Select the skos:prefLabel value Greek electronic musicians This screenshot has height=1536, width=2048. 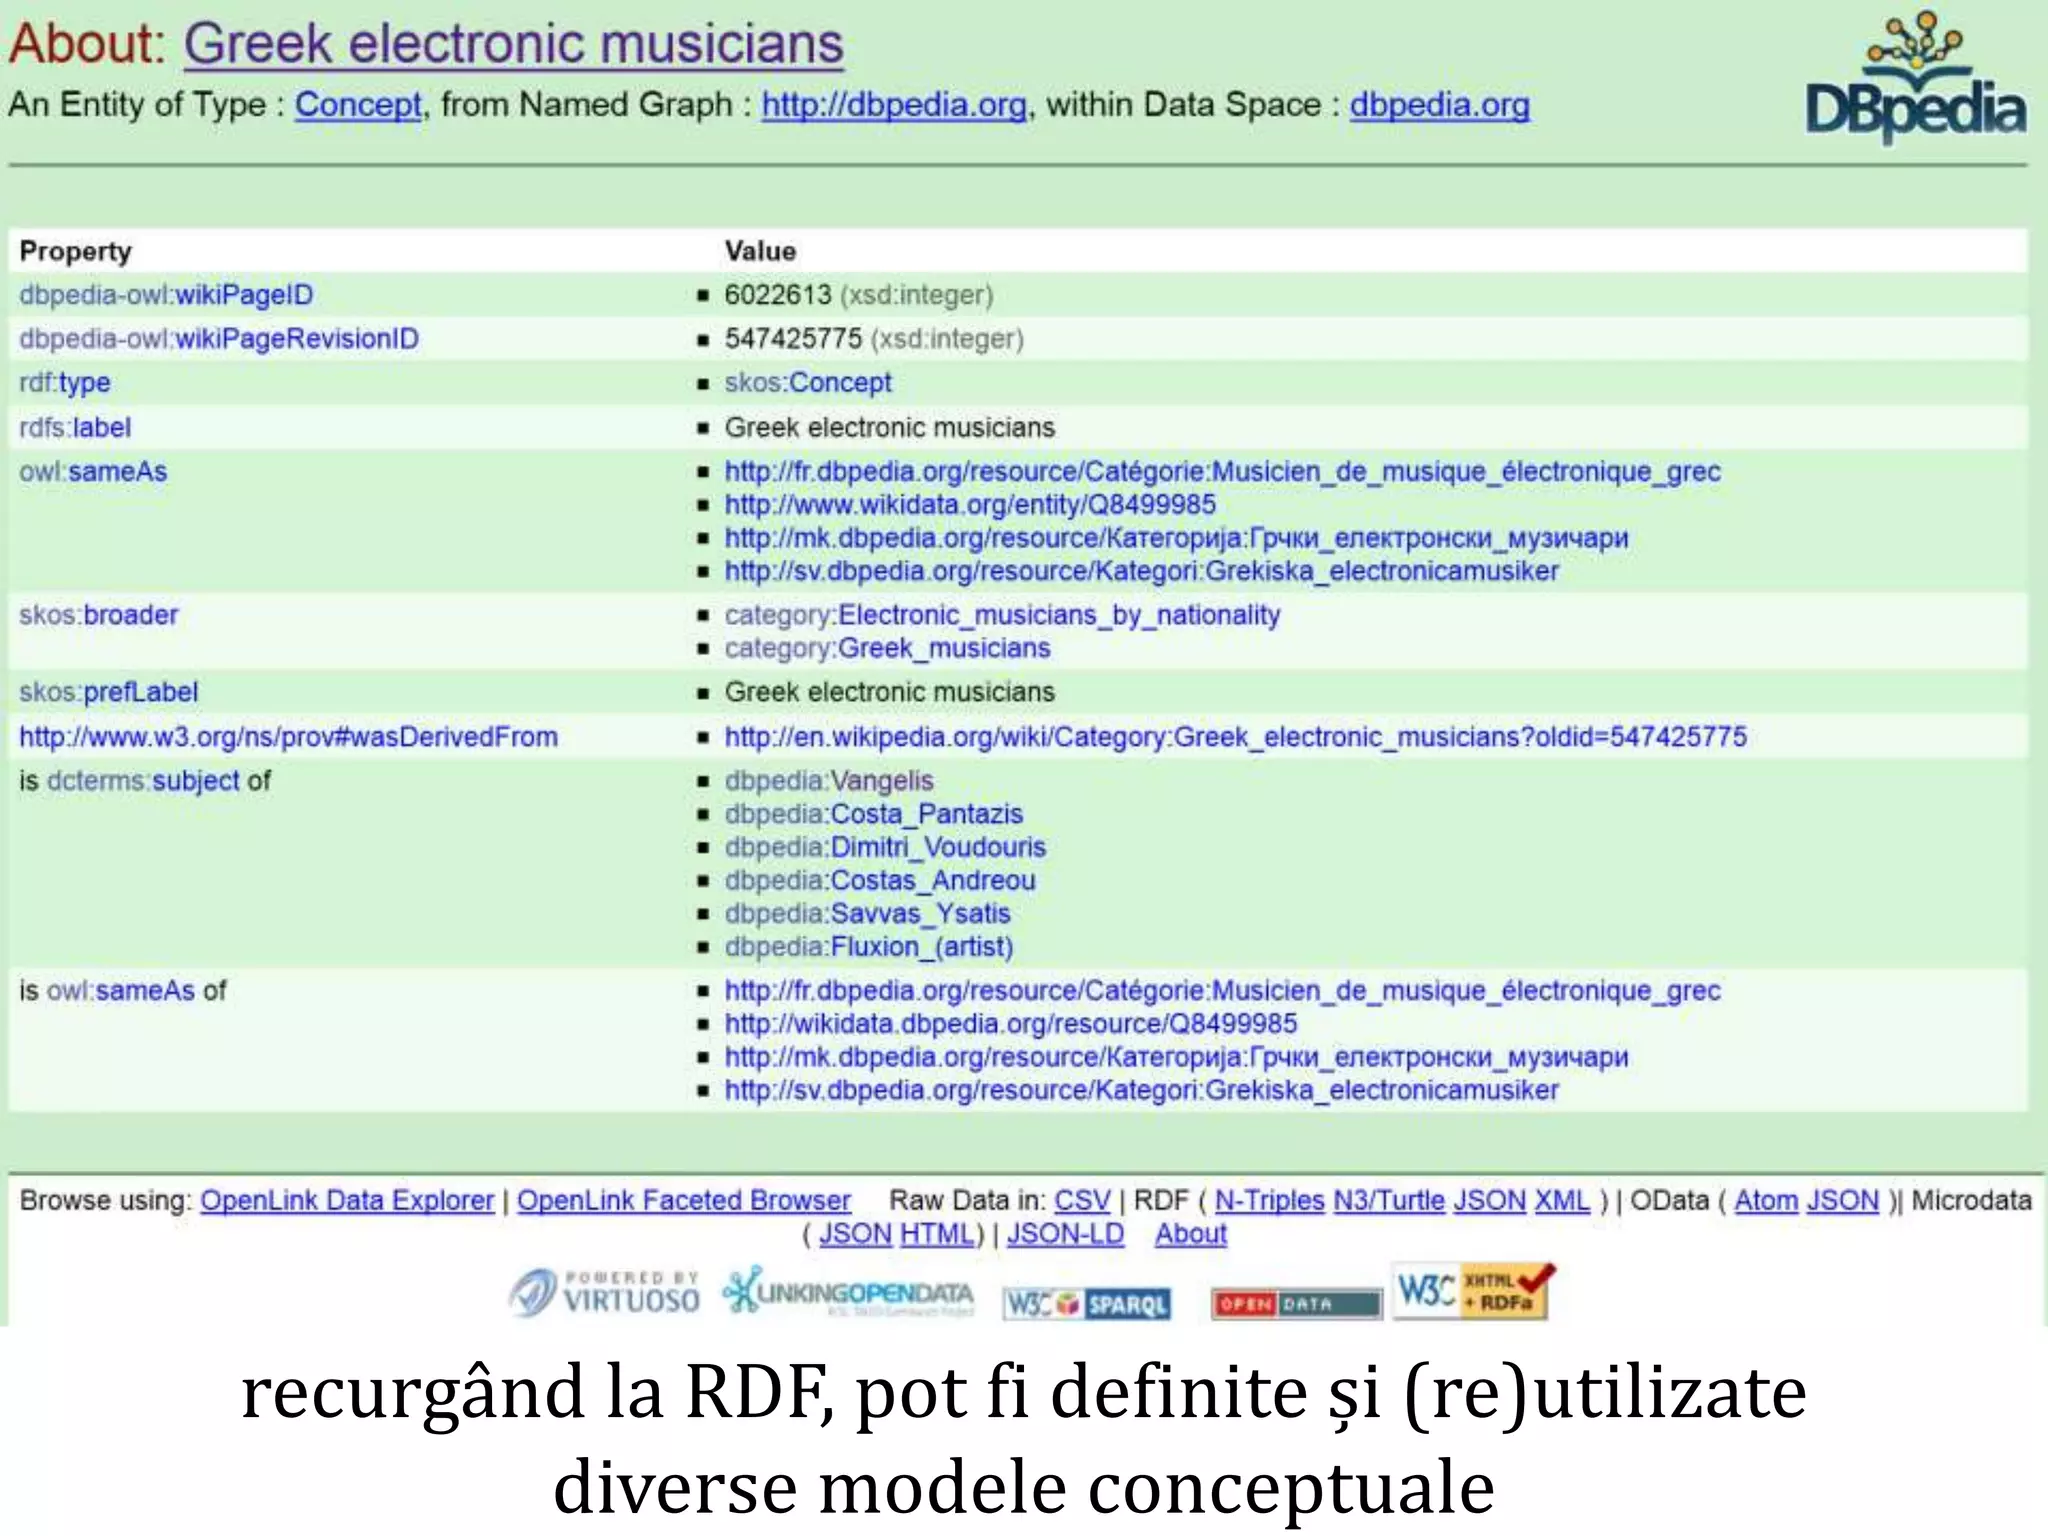[890, 692]
